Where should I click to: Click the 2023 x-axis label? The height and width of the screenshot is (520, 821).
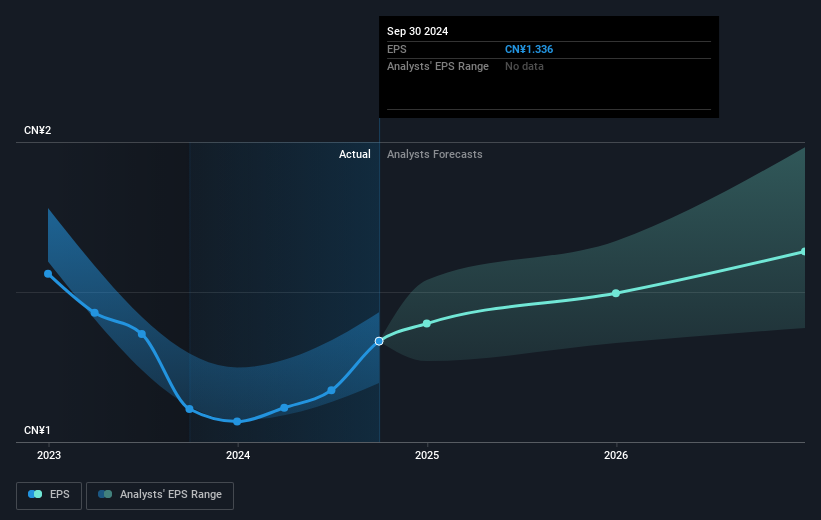(x=49, y=455)
